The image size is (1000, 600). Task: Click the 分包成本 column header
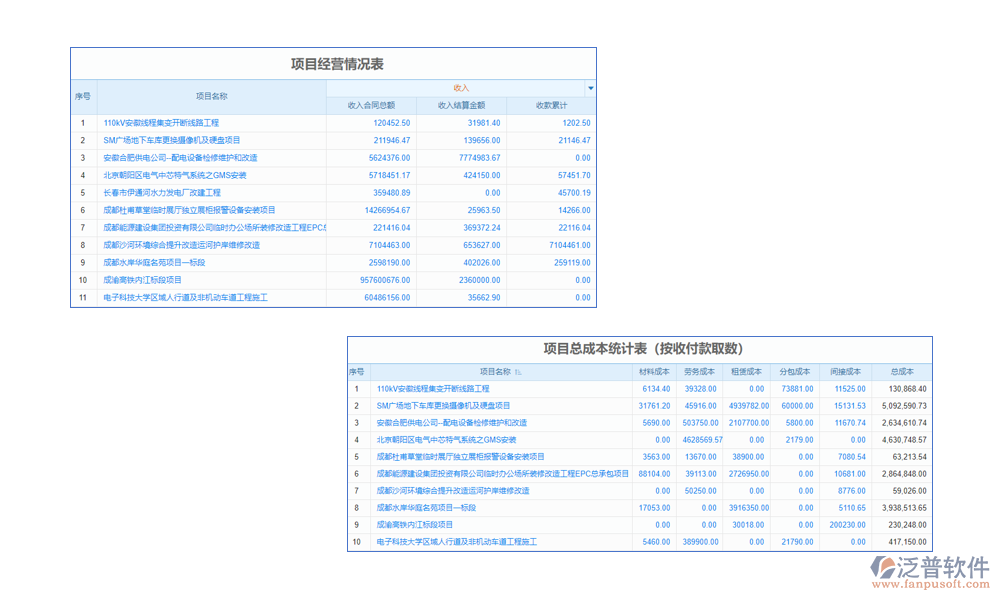796,371
